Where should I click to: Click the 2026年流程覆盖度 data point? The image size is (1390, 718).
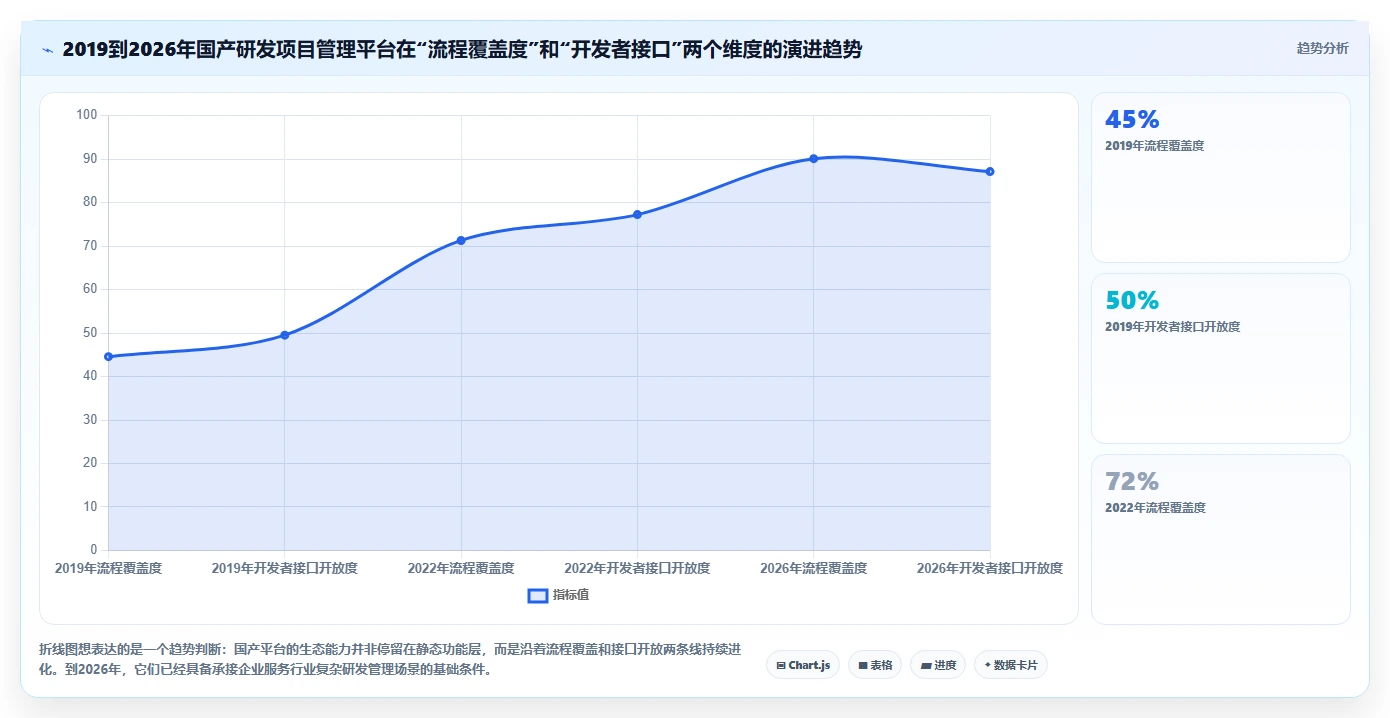point(813,159)
